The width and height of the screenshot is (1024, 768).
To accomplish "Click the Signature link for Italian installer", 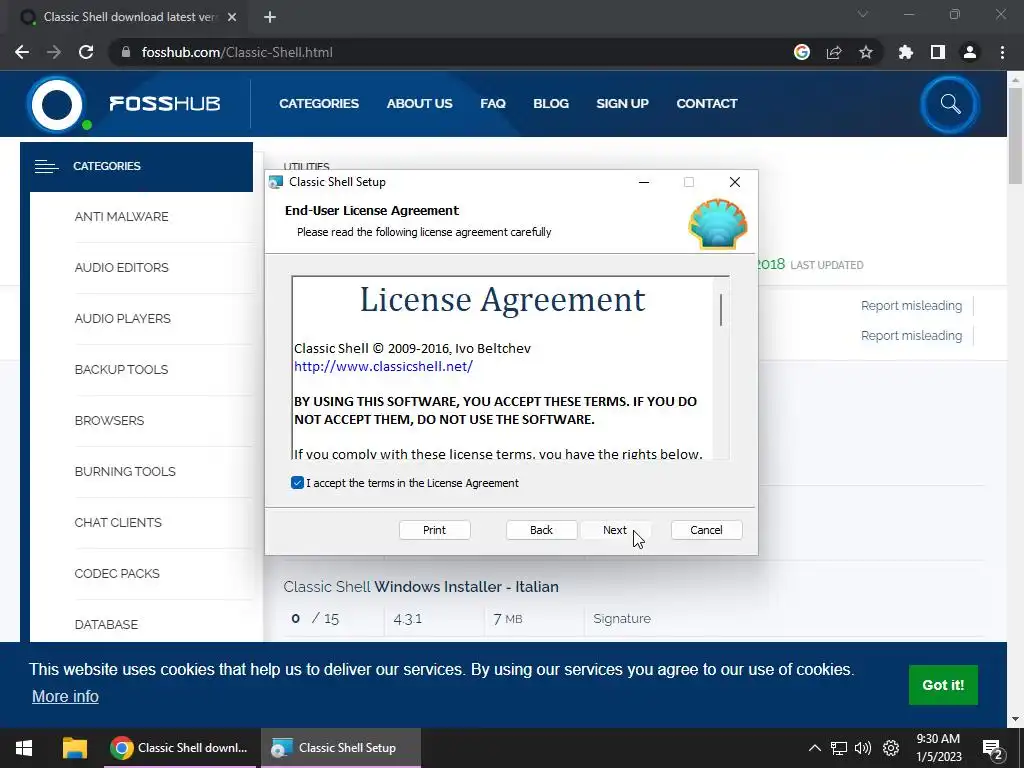I will (x=622, y=618).
